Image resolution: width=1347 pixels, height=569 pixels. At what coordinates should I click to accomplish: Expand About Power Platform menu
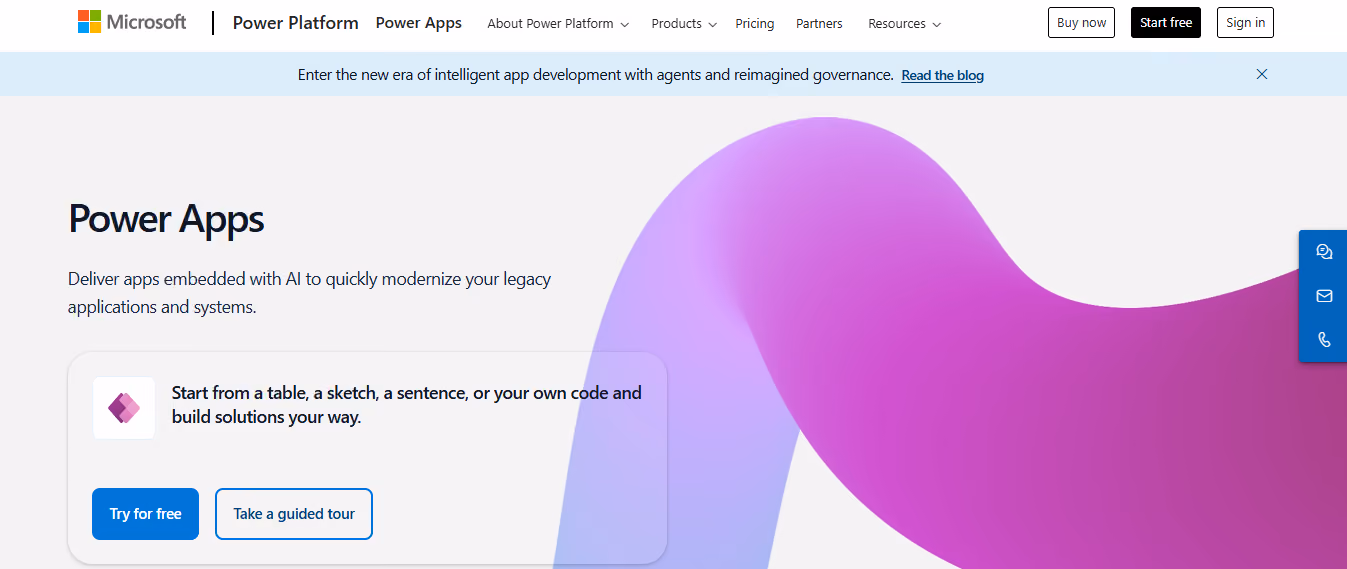click(558, 23)
